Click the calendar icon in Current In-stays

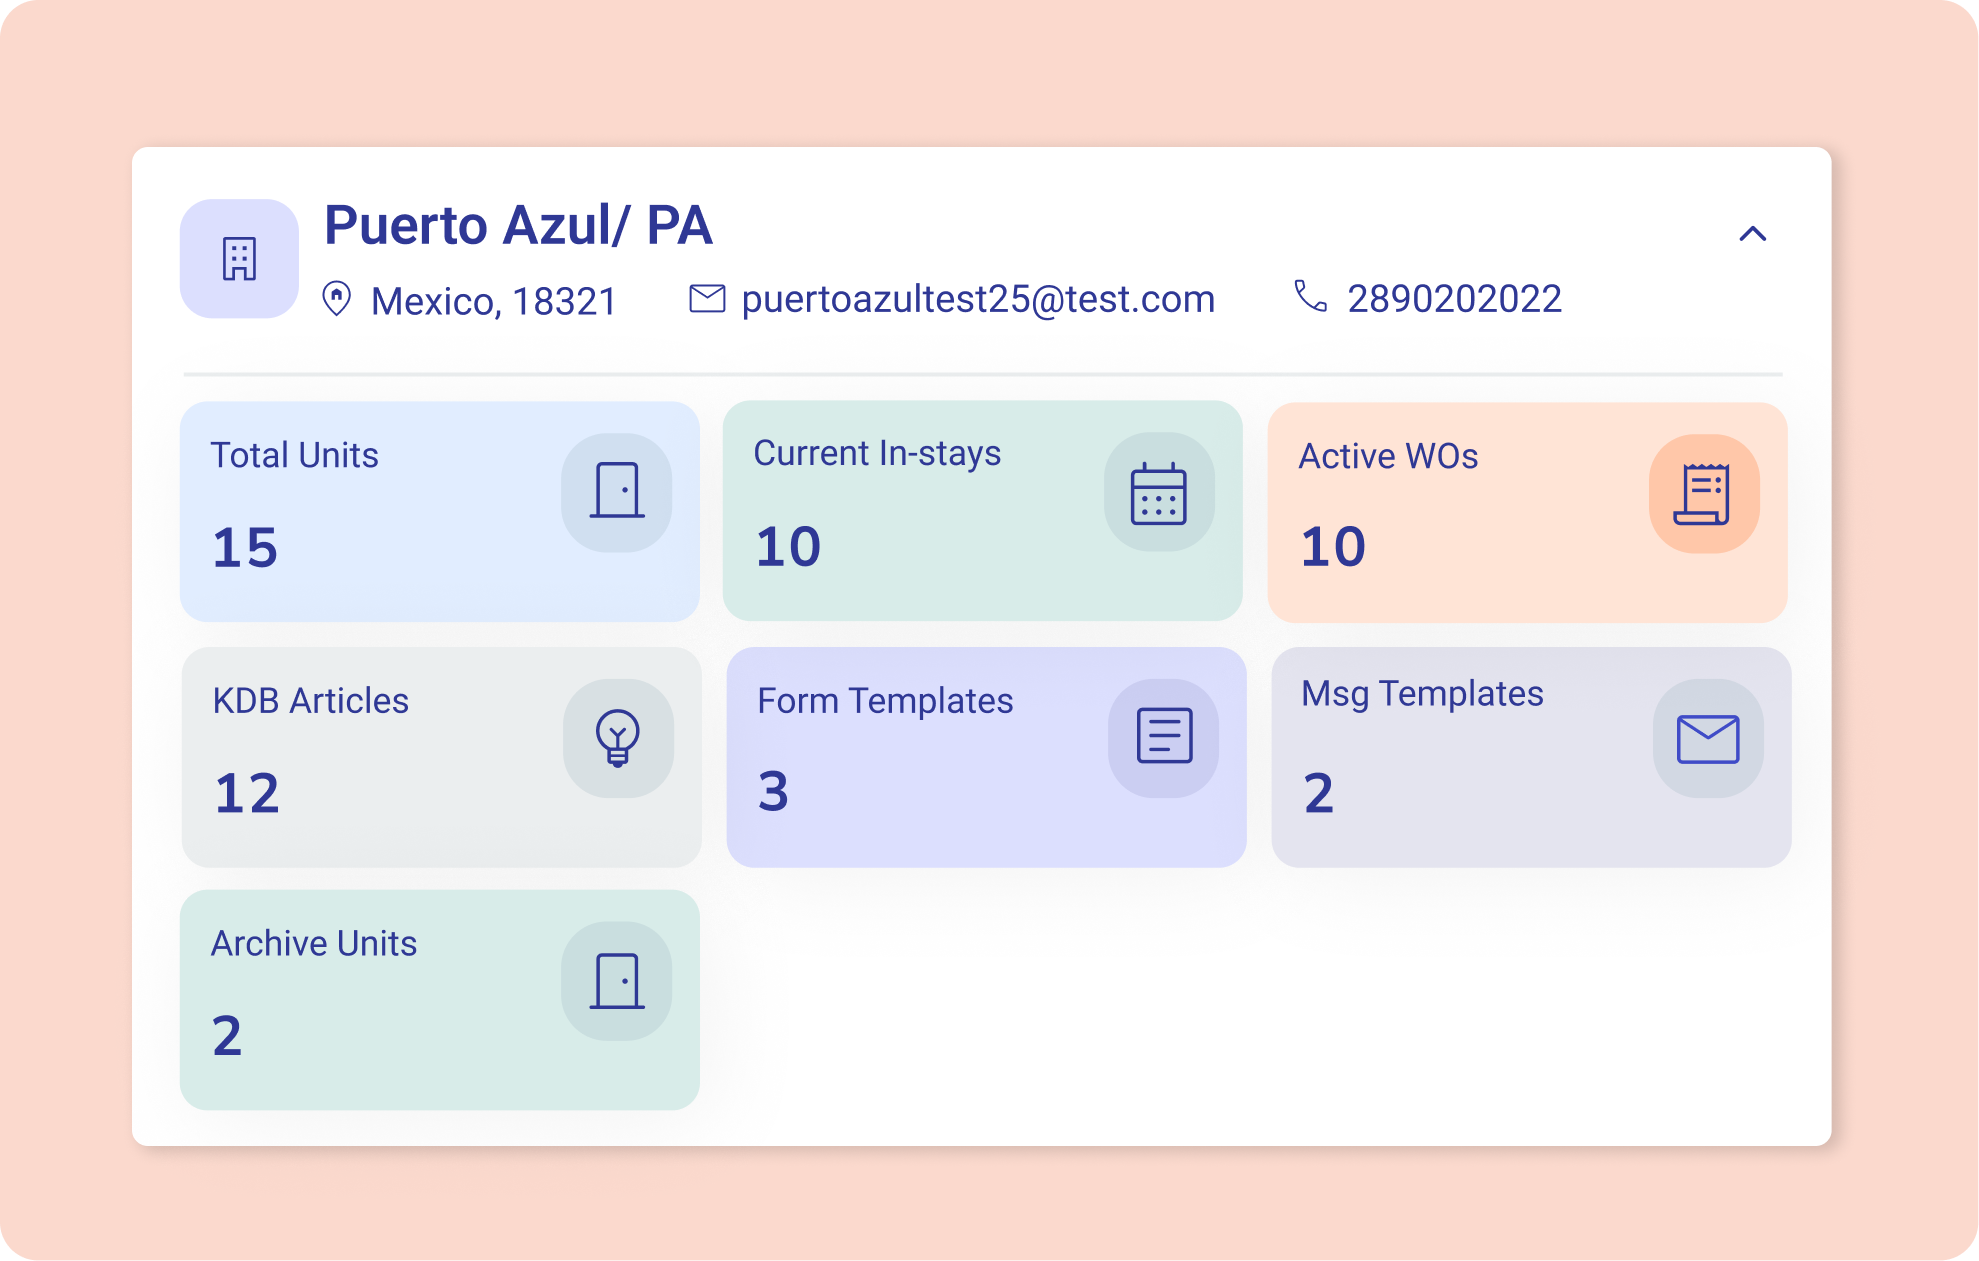click(1158, 493)
